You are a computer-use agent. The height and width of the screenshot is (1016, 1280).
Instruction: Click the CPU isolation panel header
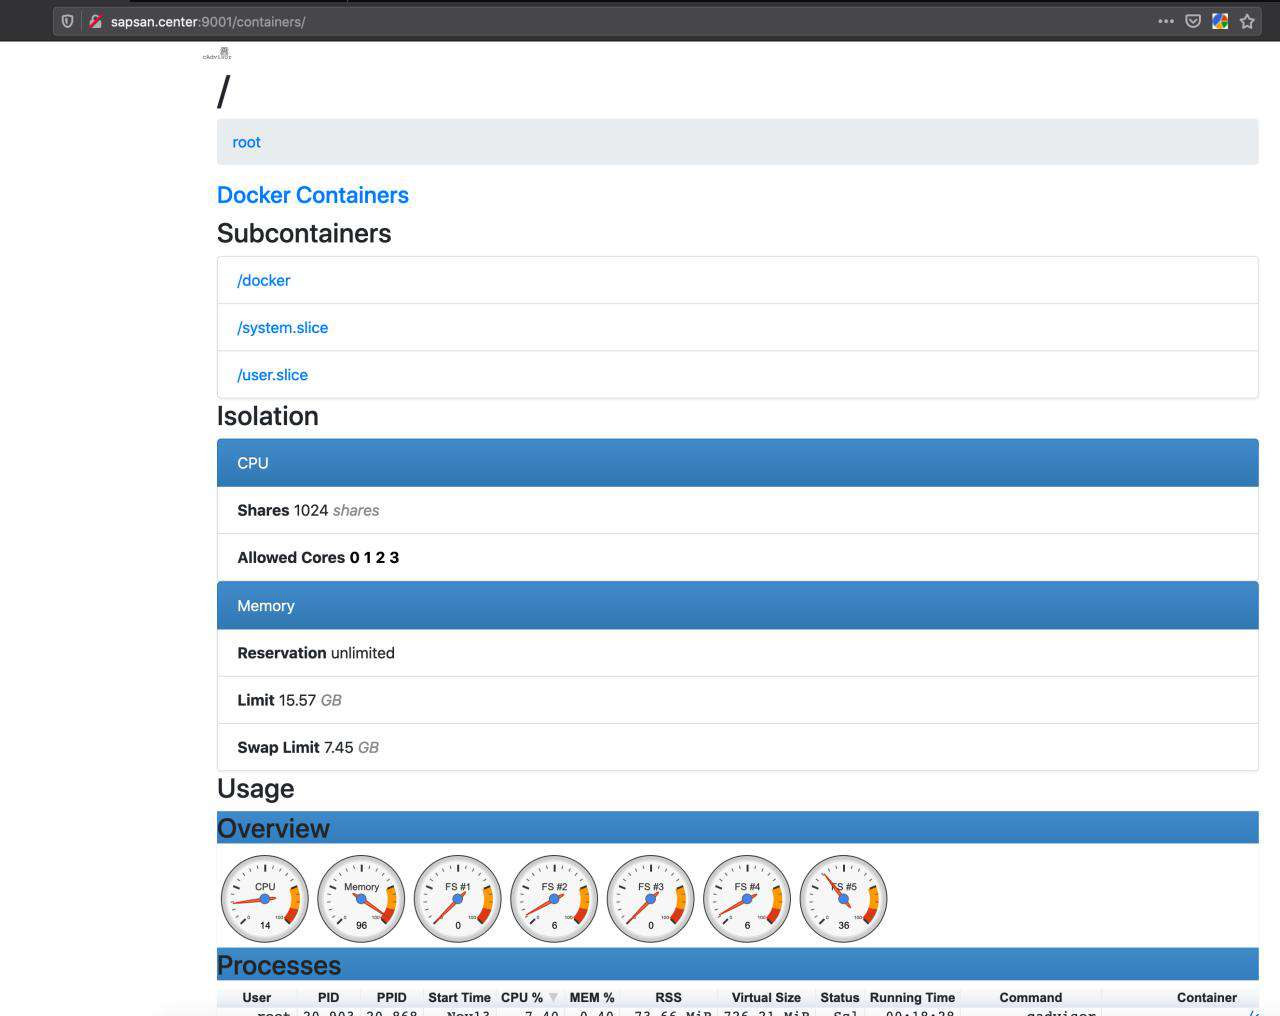[738, 463]
